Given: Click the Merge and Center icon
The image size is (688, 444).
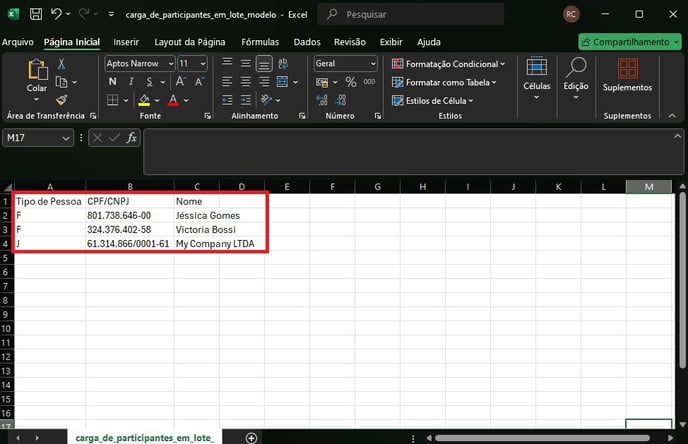Looking at the screenshot, I should [x=283, y=82].
